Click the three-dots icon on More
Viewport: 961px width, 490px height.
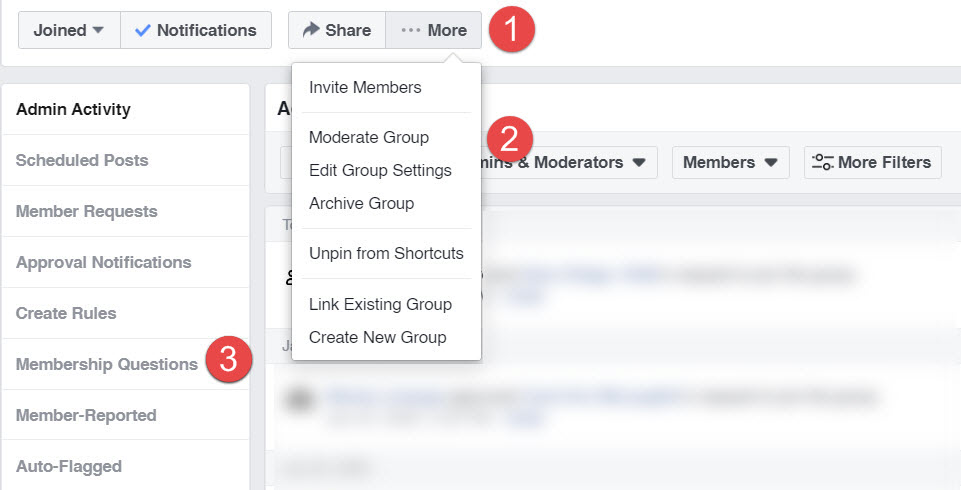coord(411,30)
